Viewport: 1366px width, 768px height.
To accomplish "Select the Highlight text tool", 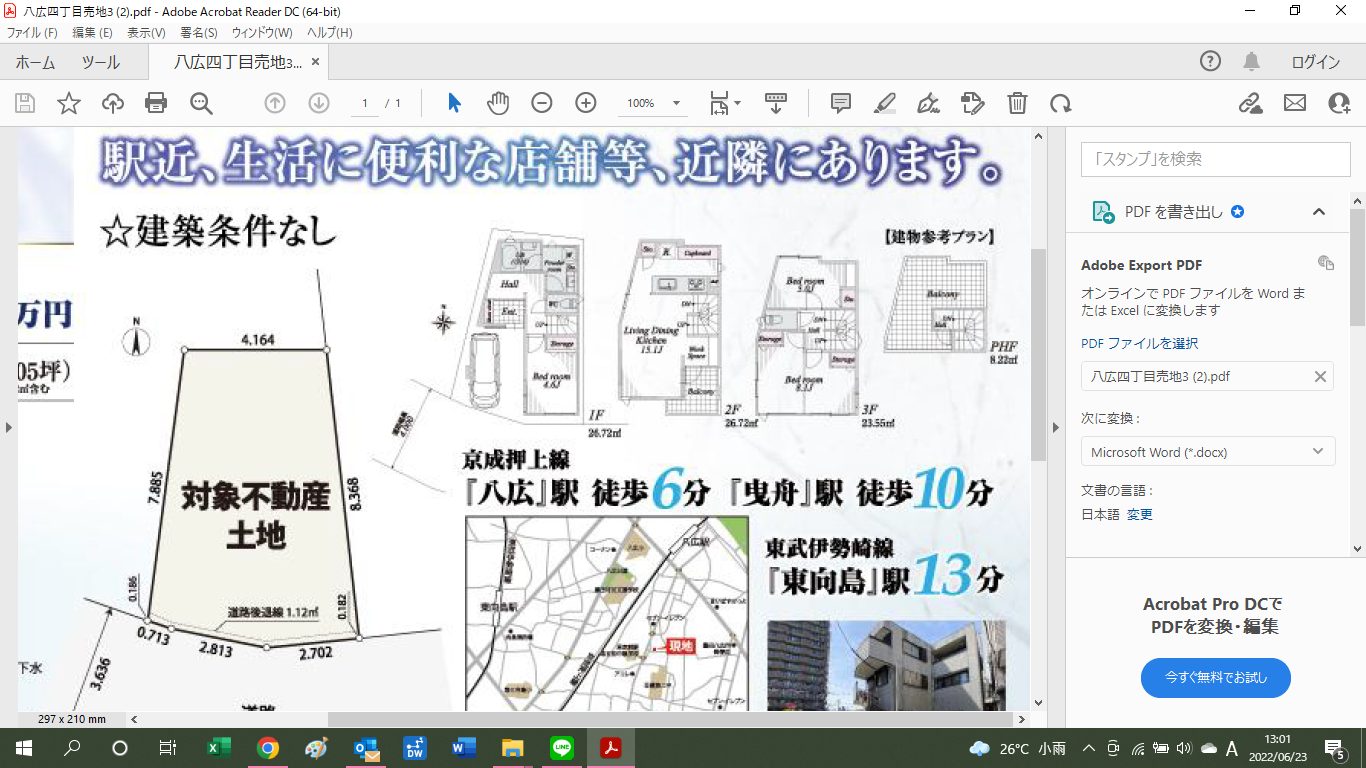I will tap(884, 103).
